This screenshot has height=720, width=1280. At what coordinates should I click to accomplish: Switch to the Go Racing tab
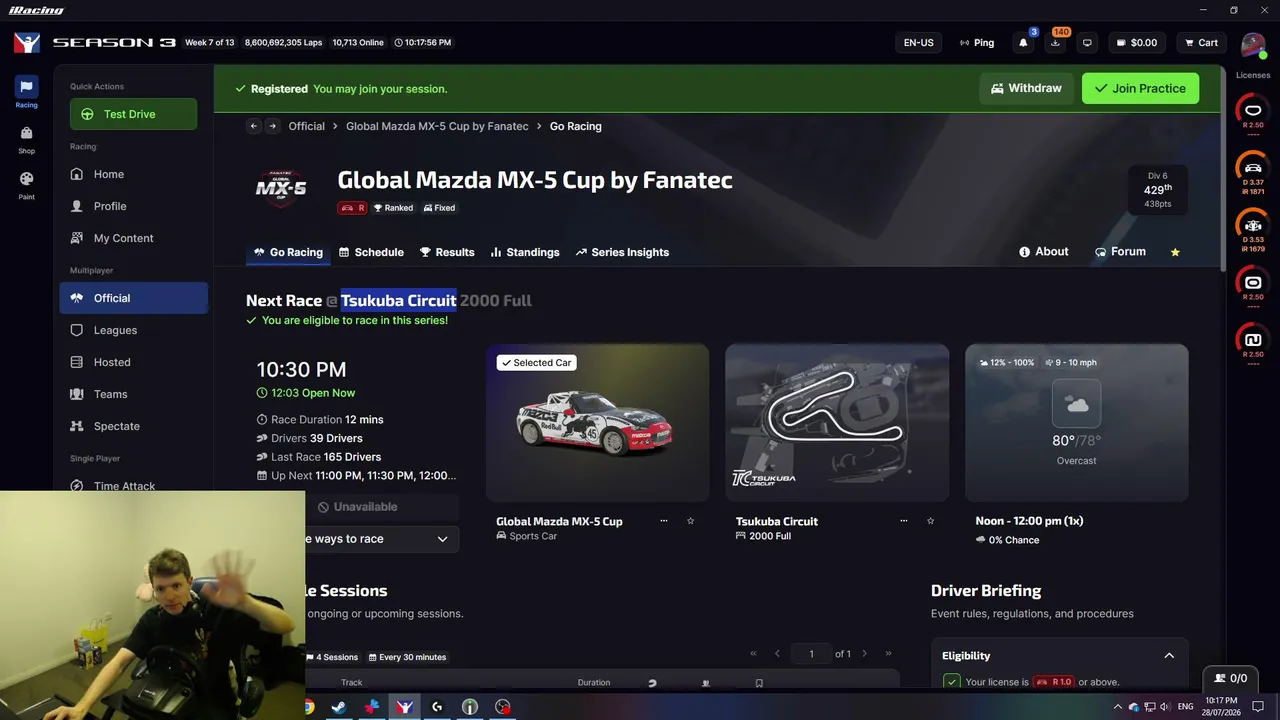pyautogui.click(x=288, y=252)
